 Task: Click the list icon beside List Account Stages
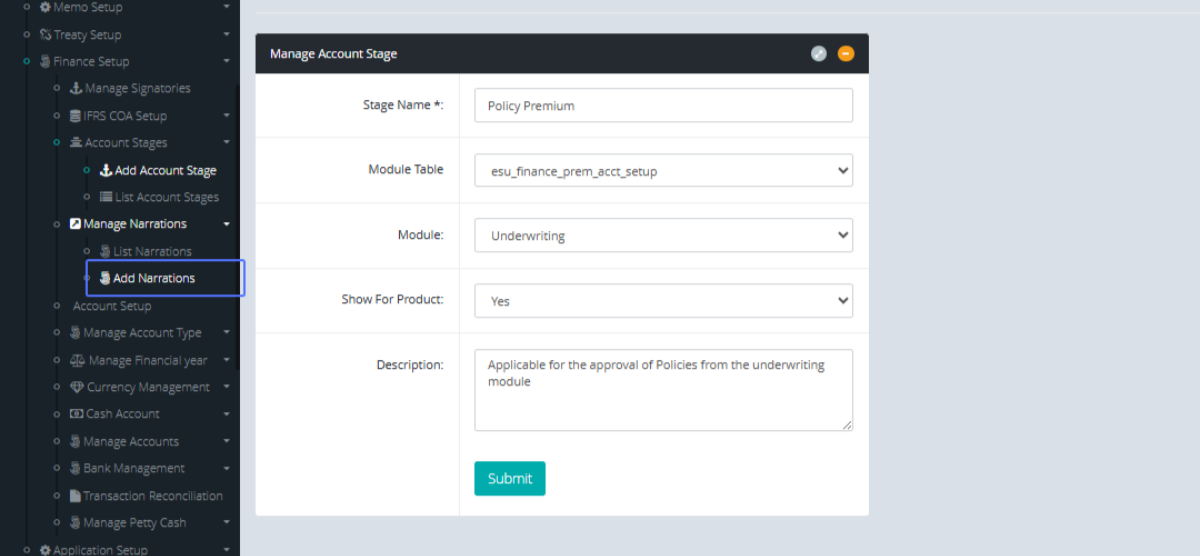(x=106, y=197)
